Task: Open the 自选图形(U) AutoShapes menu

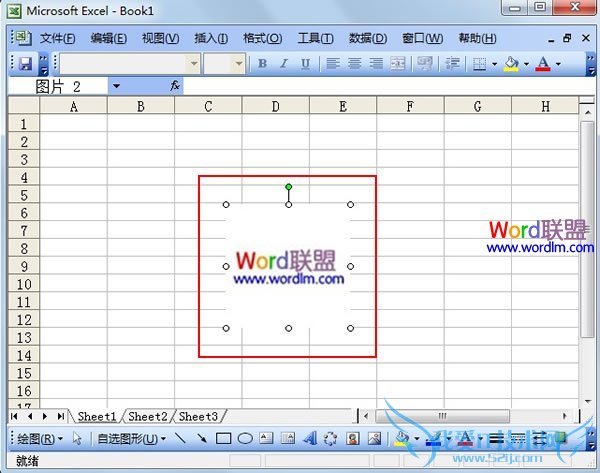Action: coord(132,439)
